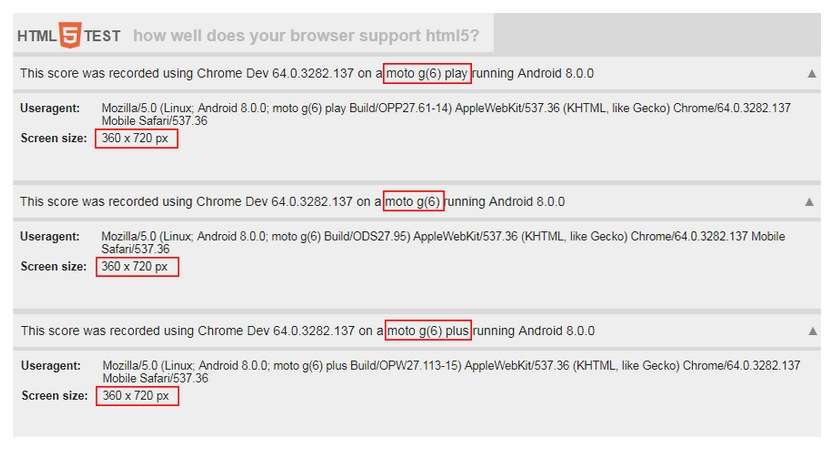
Task: Click the ODS27.95 build useragent string
Action: click(443, 242)
